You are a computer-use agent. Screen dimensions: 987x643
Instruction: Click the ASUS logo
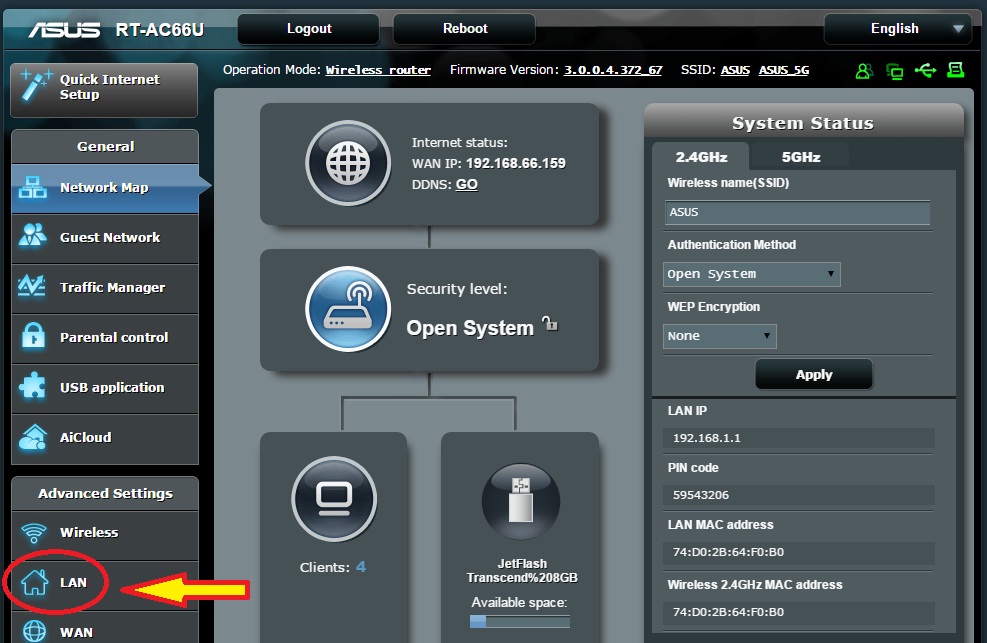click(x=64, y=30)
